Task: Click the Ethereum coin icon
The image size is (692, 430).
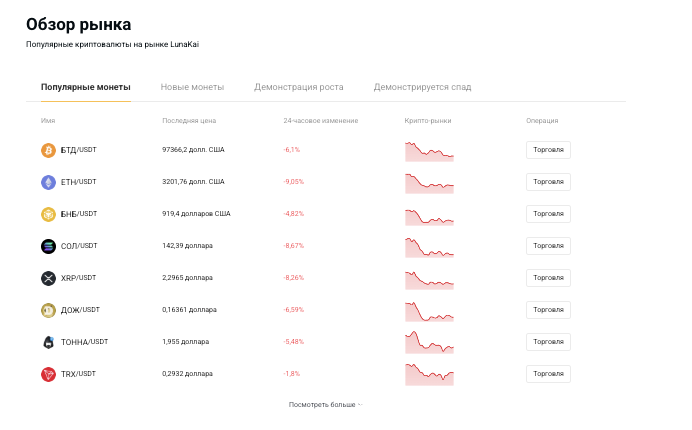Action: 48,182
